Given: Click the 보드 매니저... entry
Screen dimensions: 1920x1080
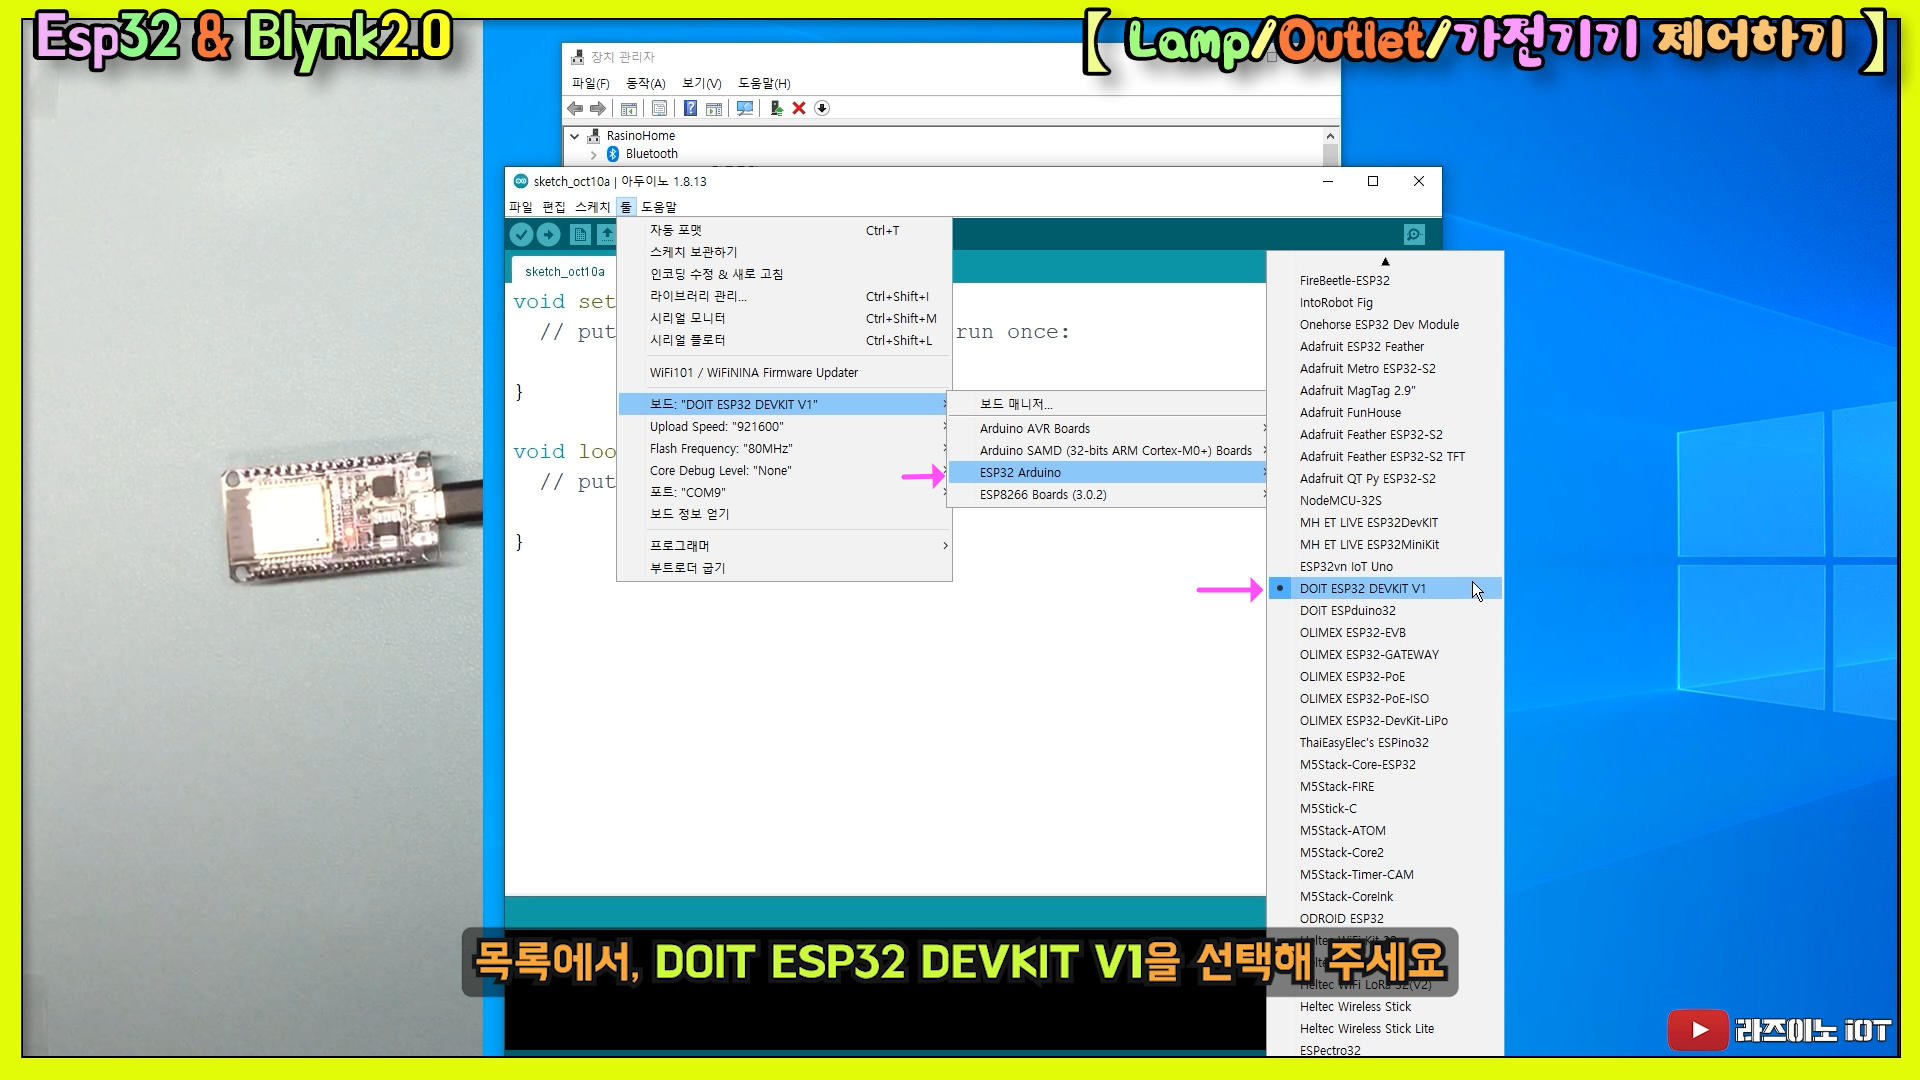Looking at the screenshot, I should tap(1016, 404).
